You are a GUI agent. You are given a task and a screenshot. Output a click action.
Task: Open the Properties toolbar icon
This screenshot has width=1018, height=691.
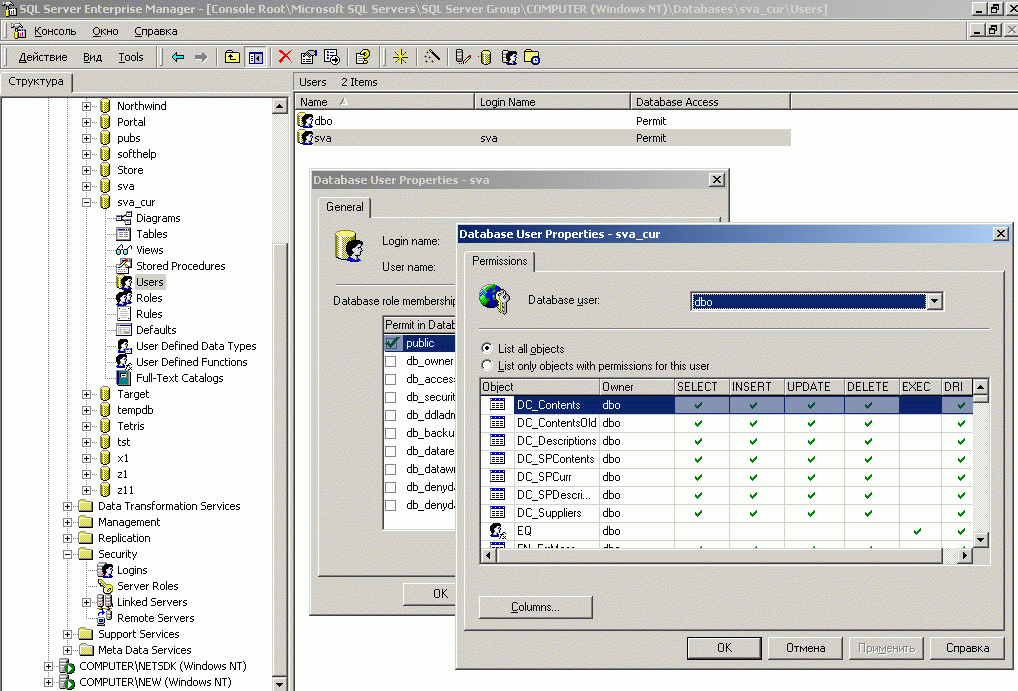click(x=308, y=57)
